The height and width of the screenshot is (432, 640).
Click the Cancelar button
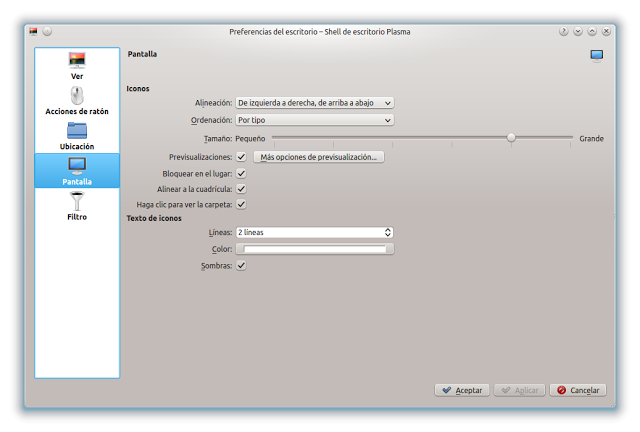pos(578,390)
